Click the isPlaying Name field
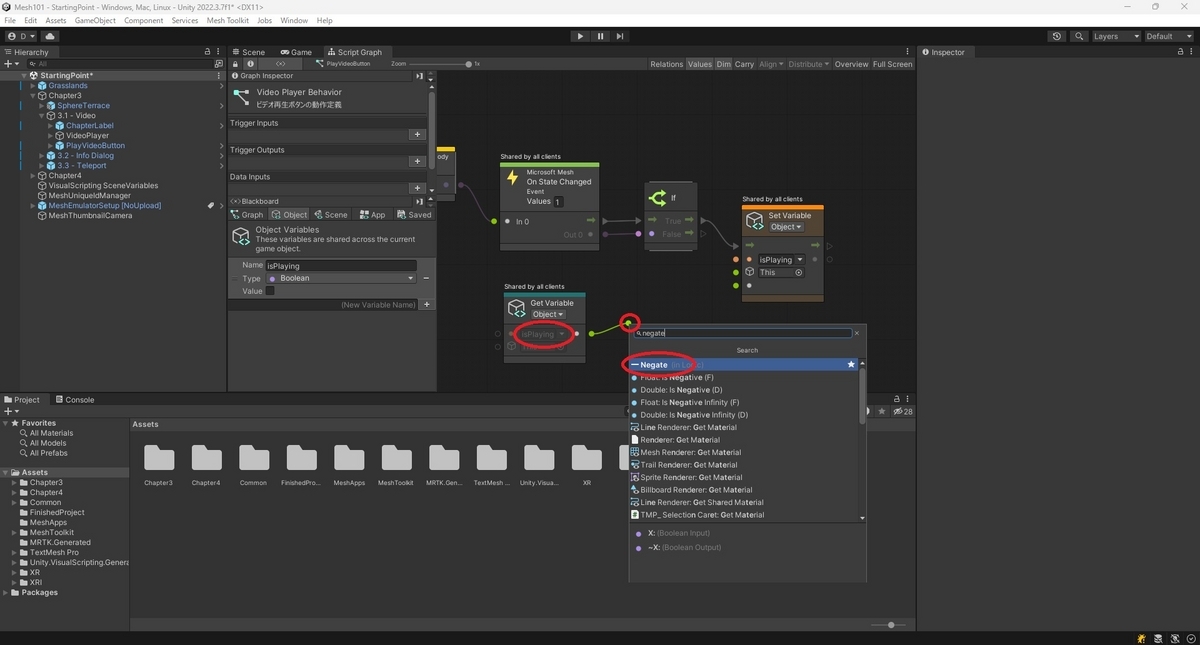 click(341, 266)
